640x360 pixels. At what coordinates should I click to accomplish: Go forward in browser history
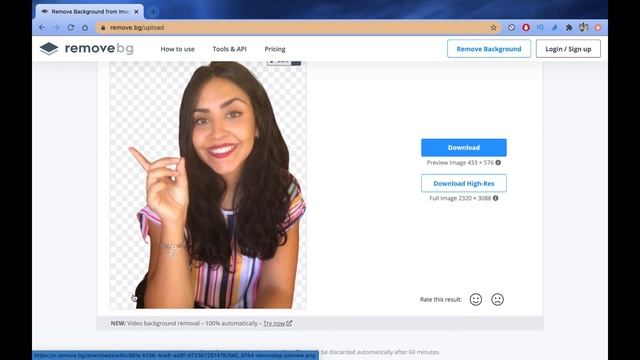56,27
